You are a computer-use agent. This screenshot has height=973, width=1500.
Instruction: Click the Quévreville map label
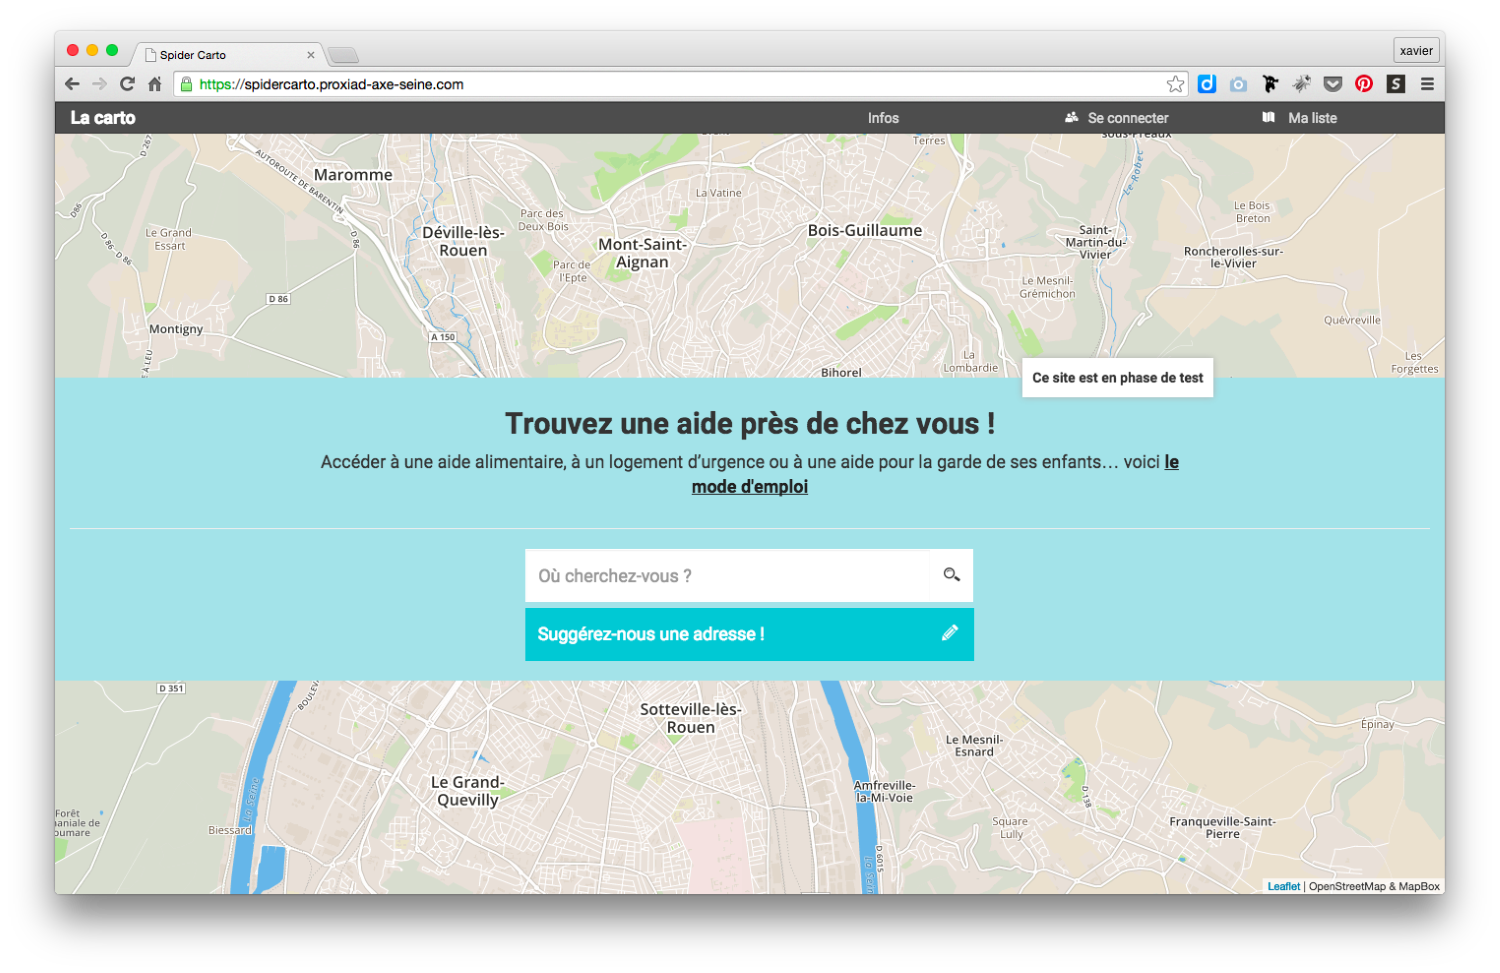tap(1352, 320)
